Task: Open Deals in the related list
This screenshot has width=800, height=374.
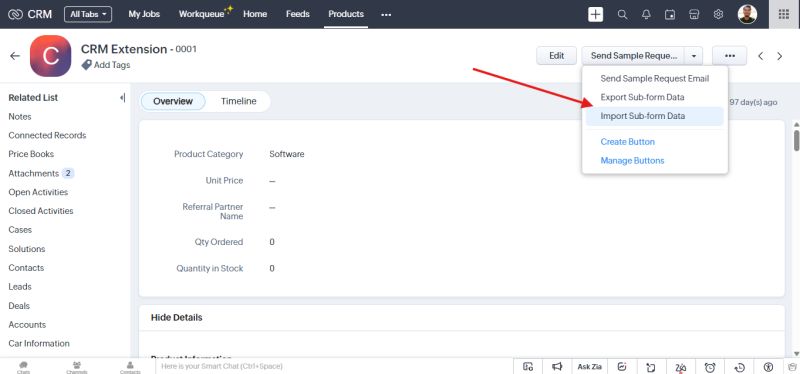Action: (x=19, y=306)
